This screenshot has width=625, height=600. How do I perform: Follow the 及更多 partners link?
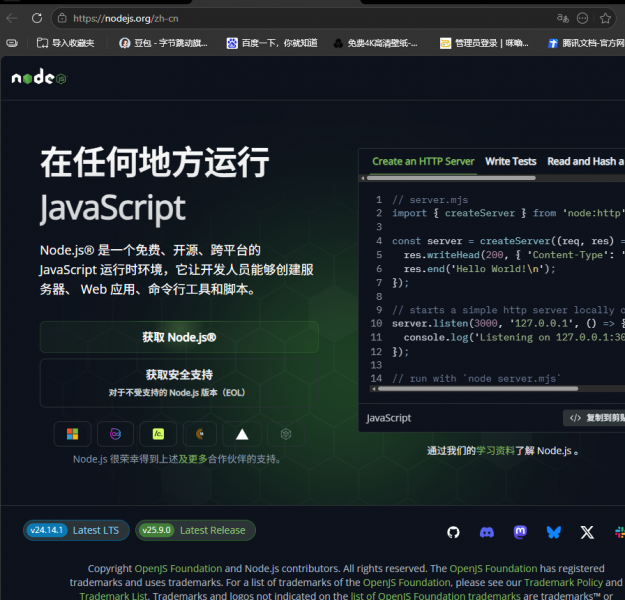tap(193, 459)
